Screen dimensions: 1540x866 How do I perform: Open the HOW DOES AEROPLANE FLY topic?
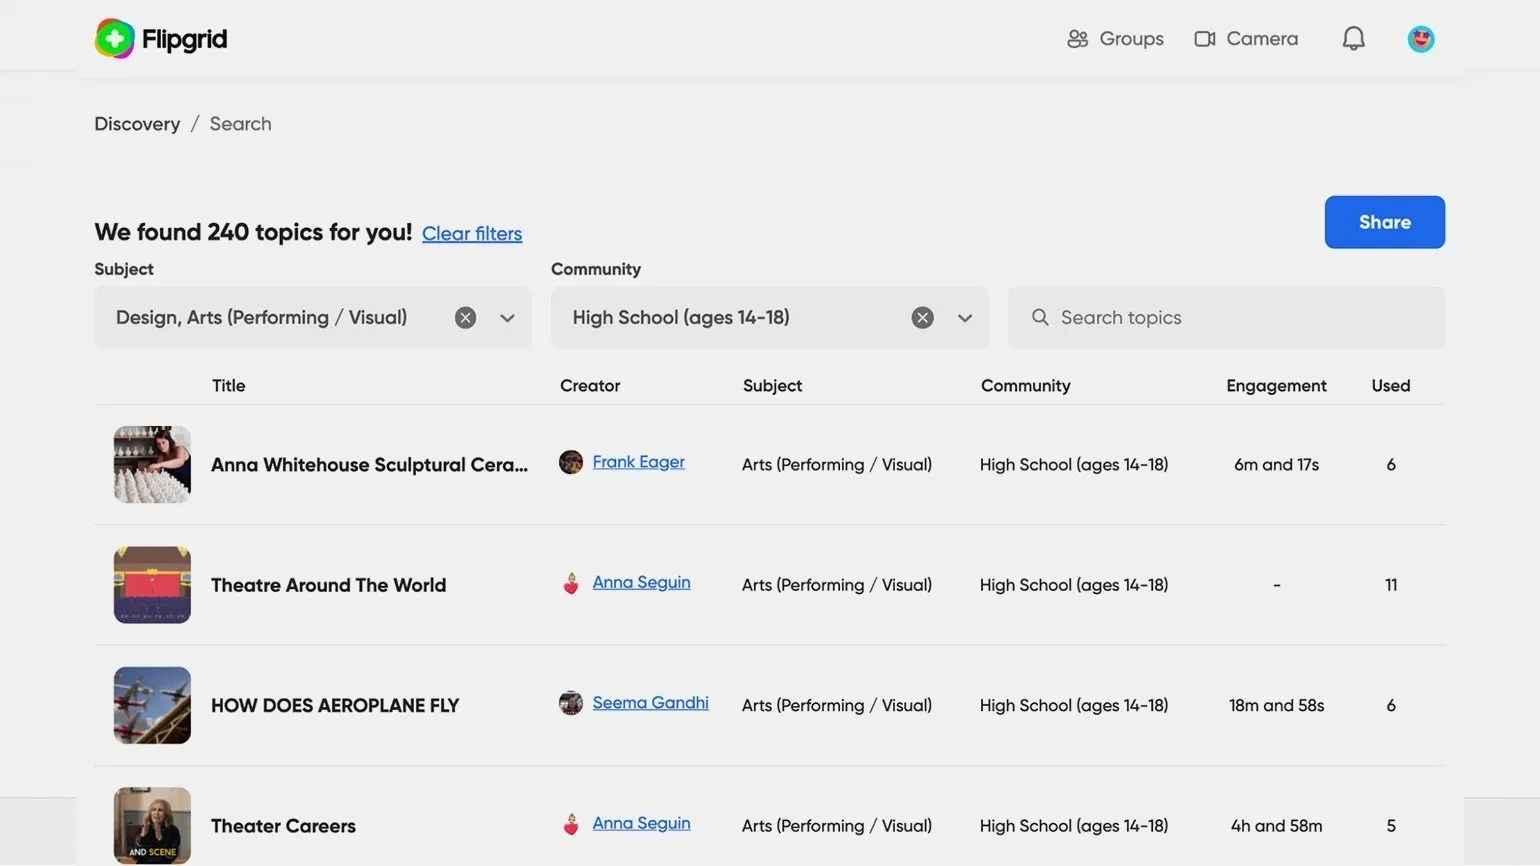(335, 706)
